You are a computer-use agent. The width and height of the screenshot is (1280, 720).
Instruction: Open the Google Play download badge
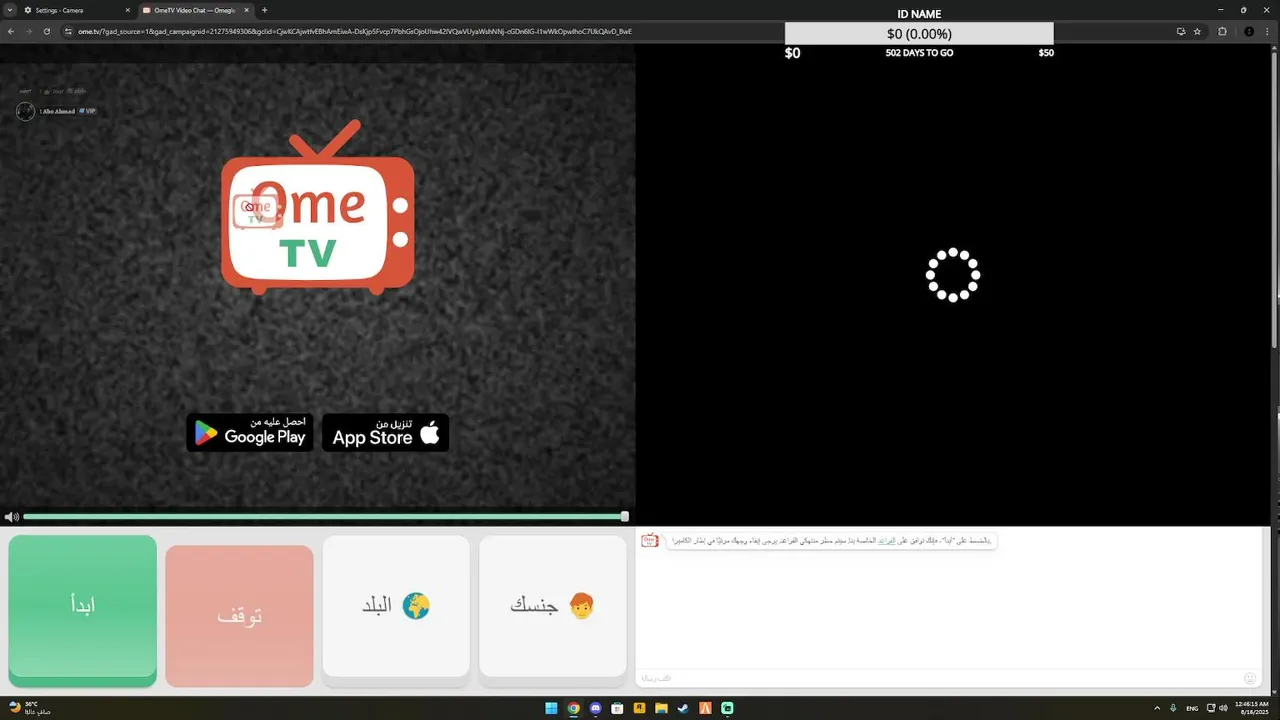250,432
